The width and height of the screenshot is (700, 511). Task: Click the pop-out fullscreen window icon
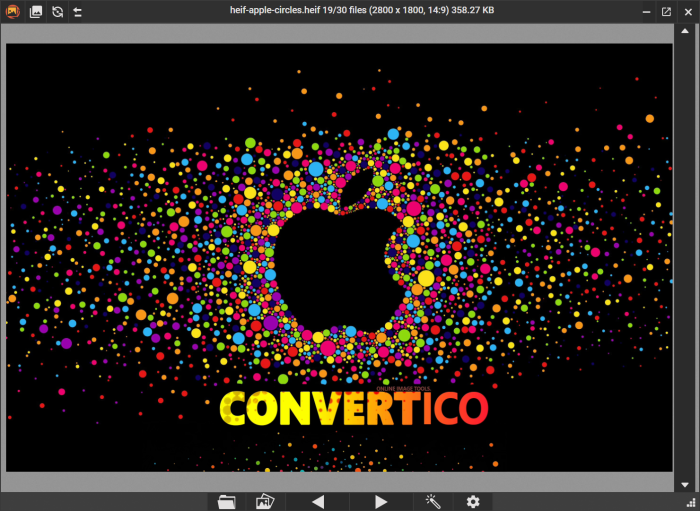coord(666,12)
